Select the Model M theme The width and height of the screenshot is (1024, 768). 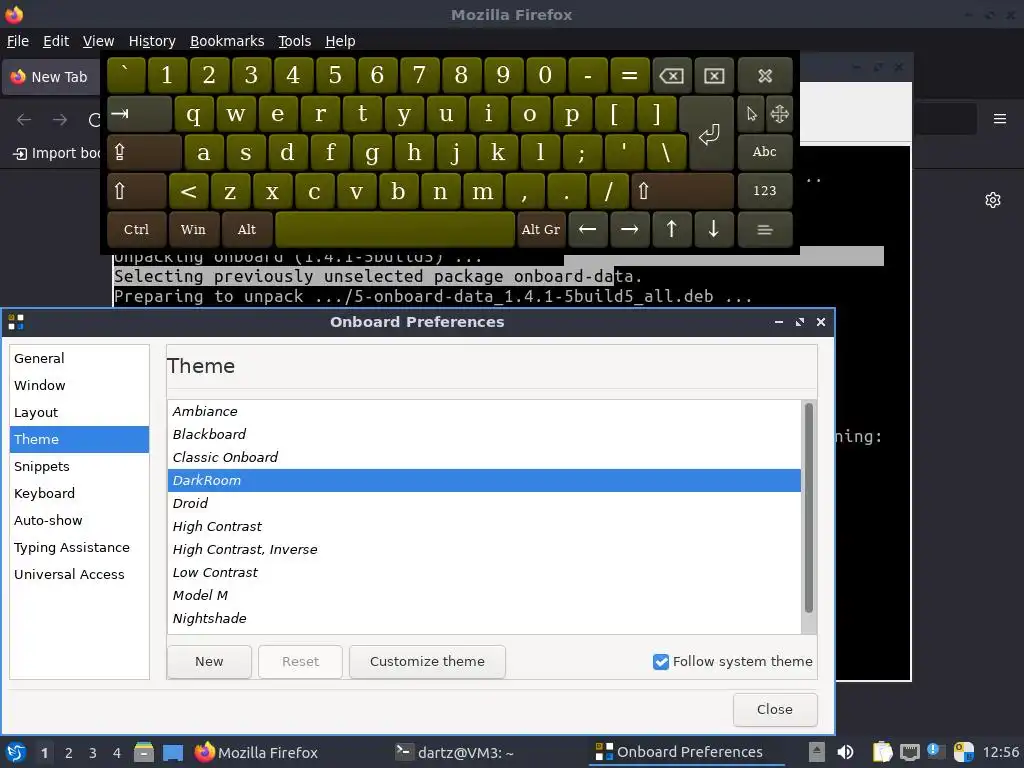(484, 596)
